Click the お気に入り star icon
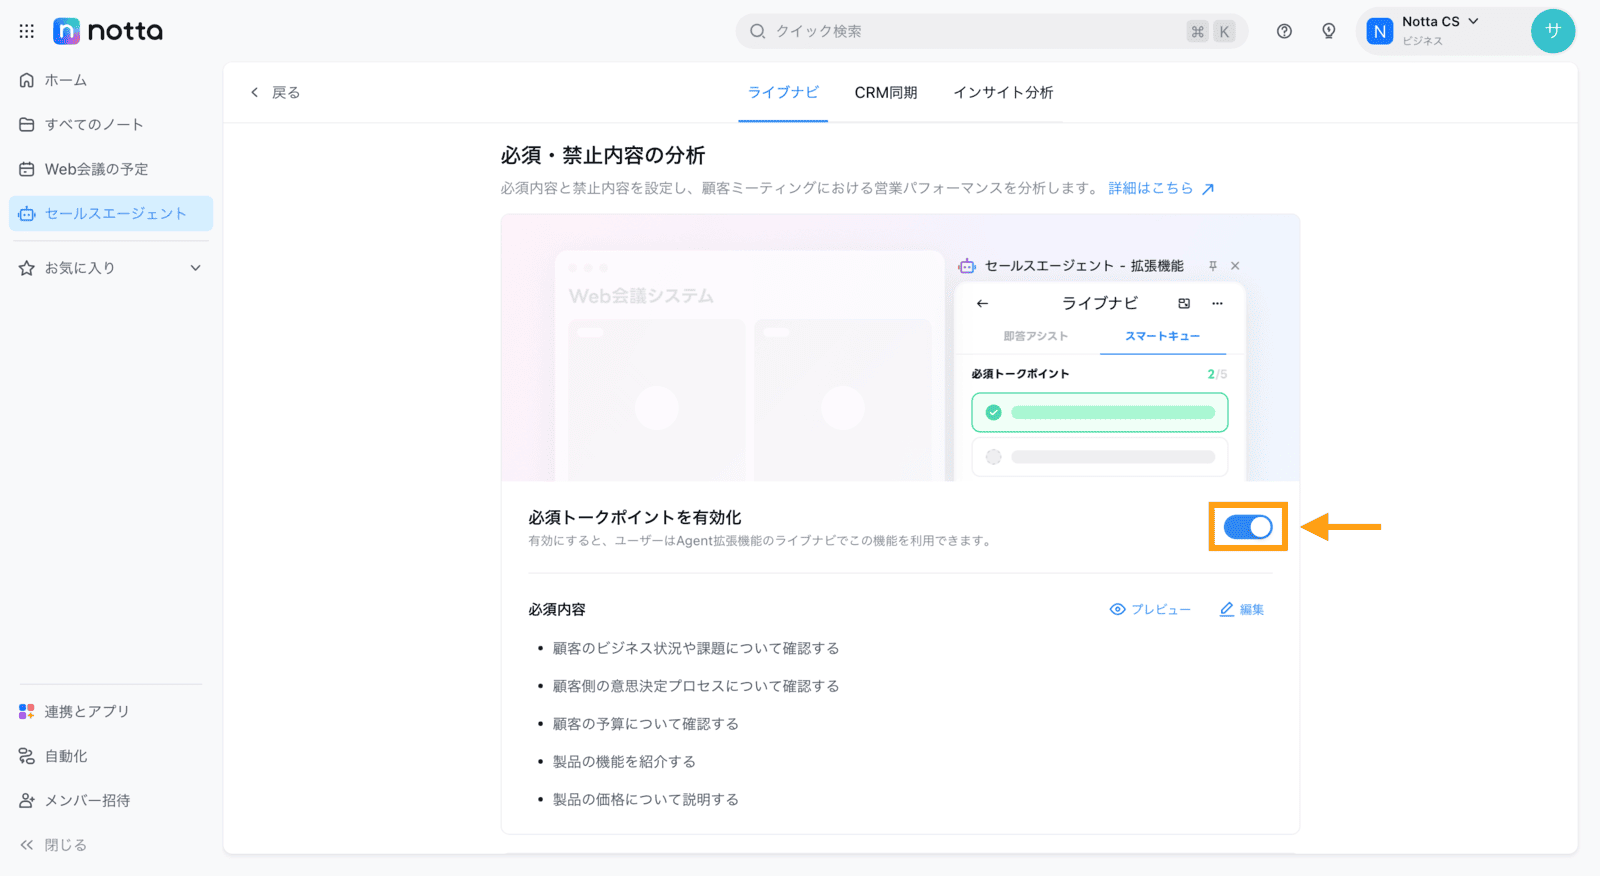 pos(27,268)
